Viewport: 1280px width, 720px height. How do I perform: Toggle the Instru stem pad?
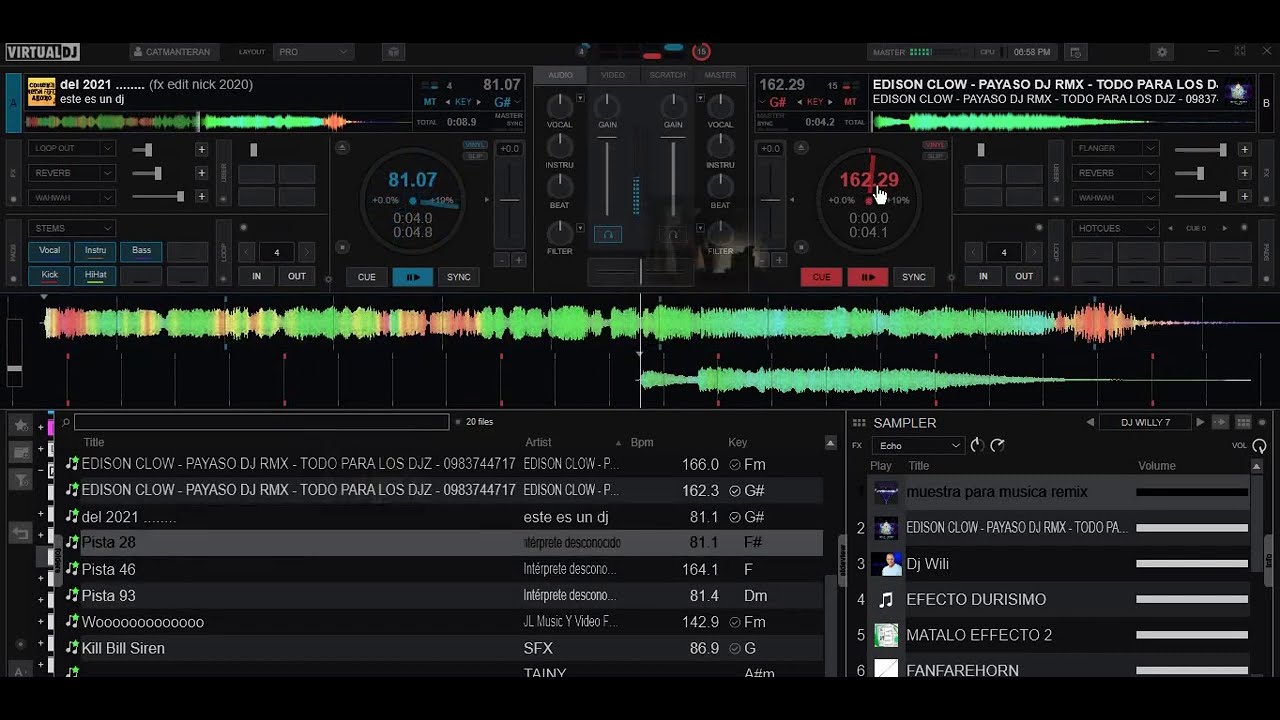pyautogui.click(x=95, y=251)
